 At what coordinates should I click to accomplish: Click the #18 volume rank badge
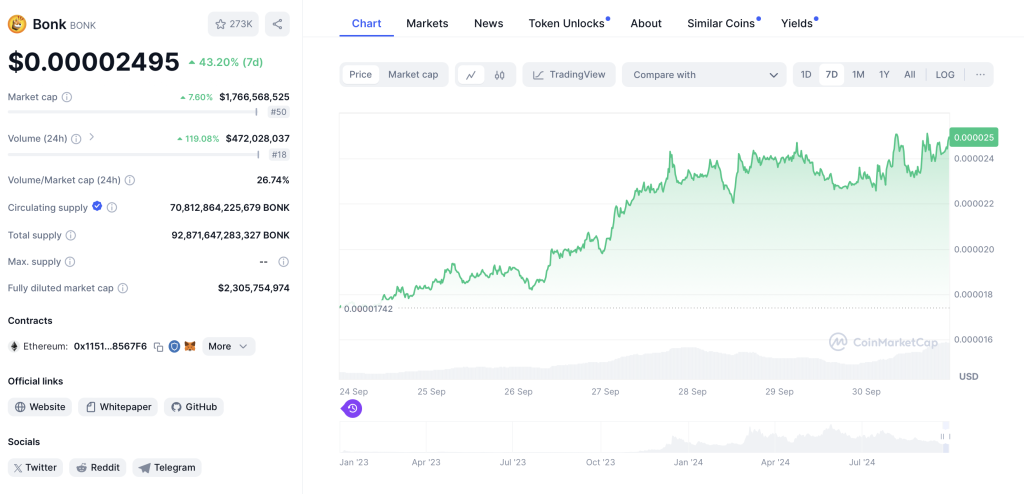point(279,155)
